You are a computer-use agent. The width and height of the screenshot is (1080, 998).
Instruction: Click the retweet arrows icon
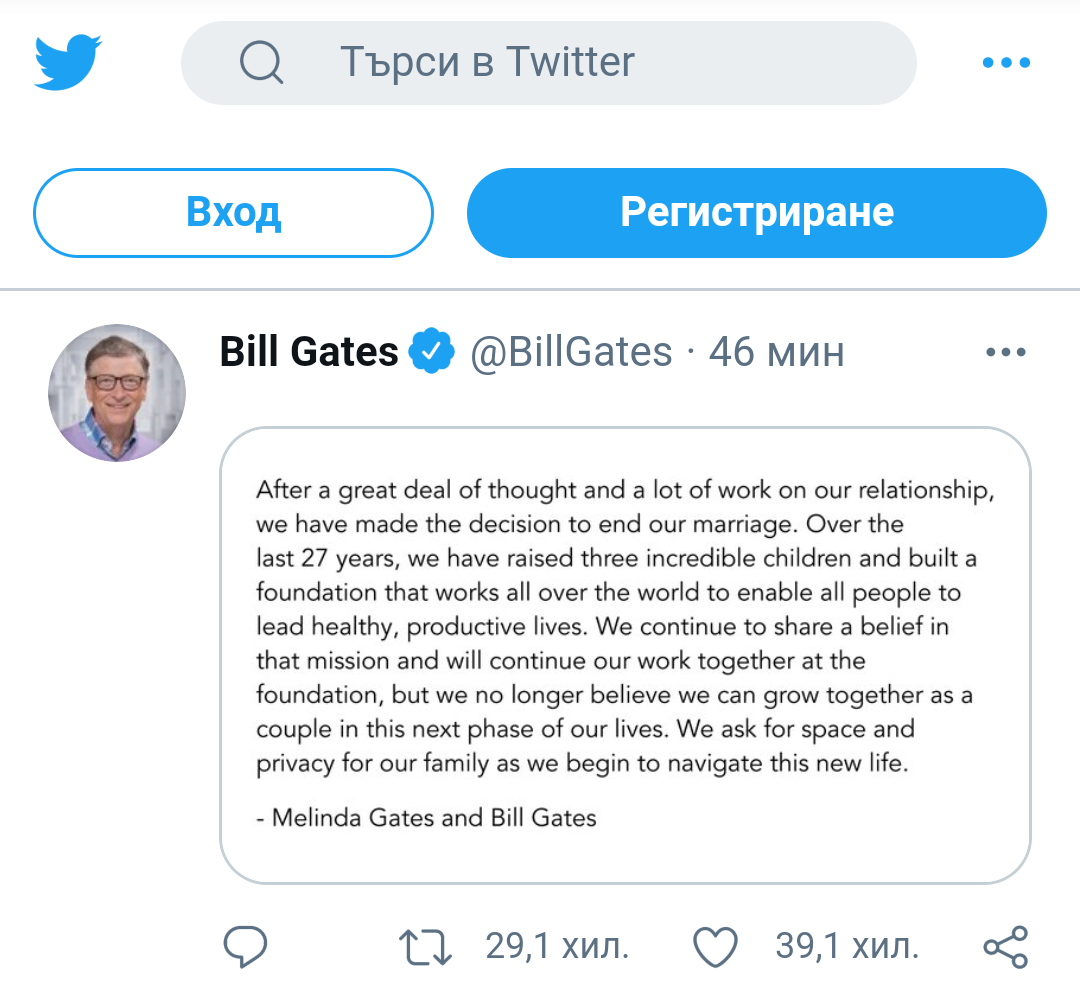[426, 946]
